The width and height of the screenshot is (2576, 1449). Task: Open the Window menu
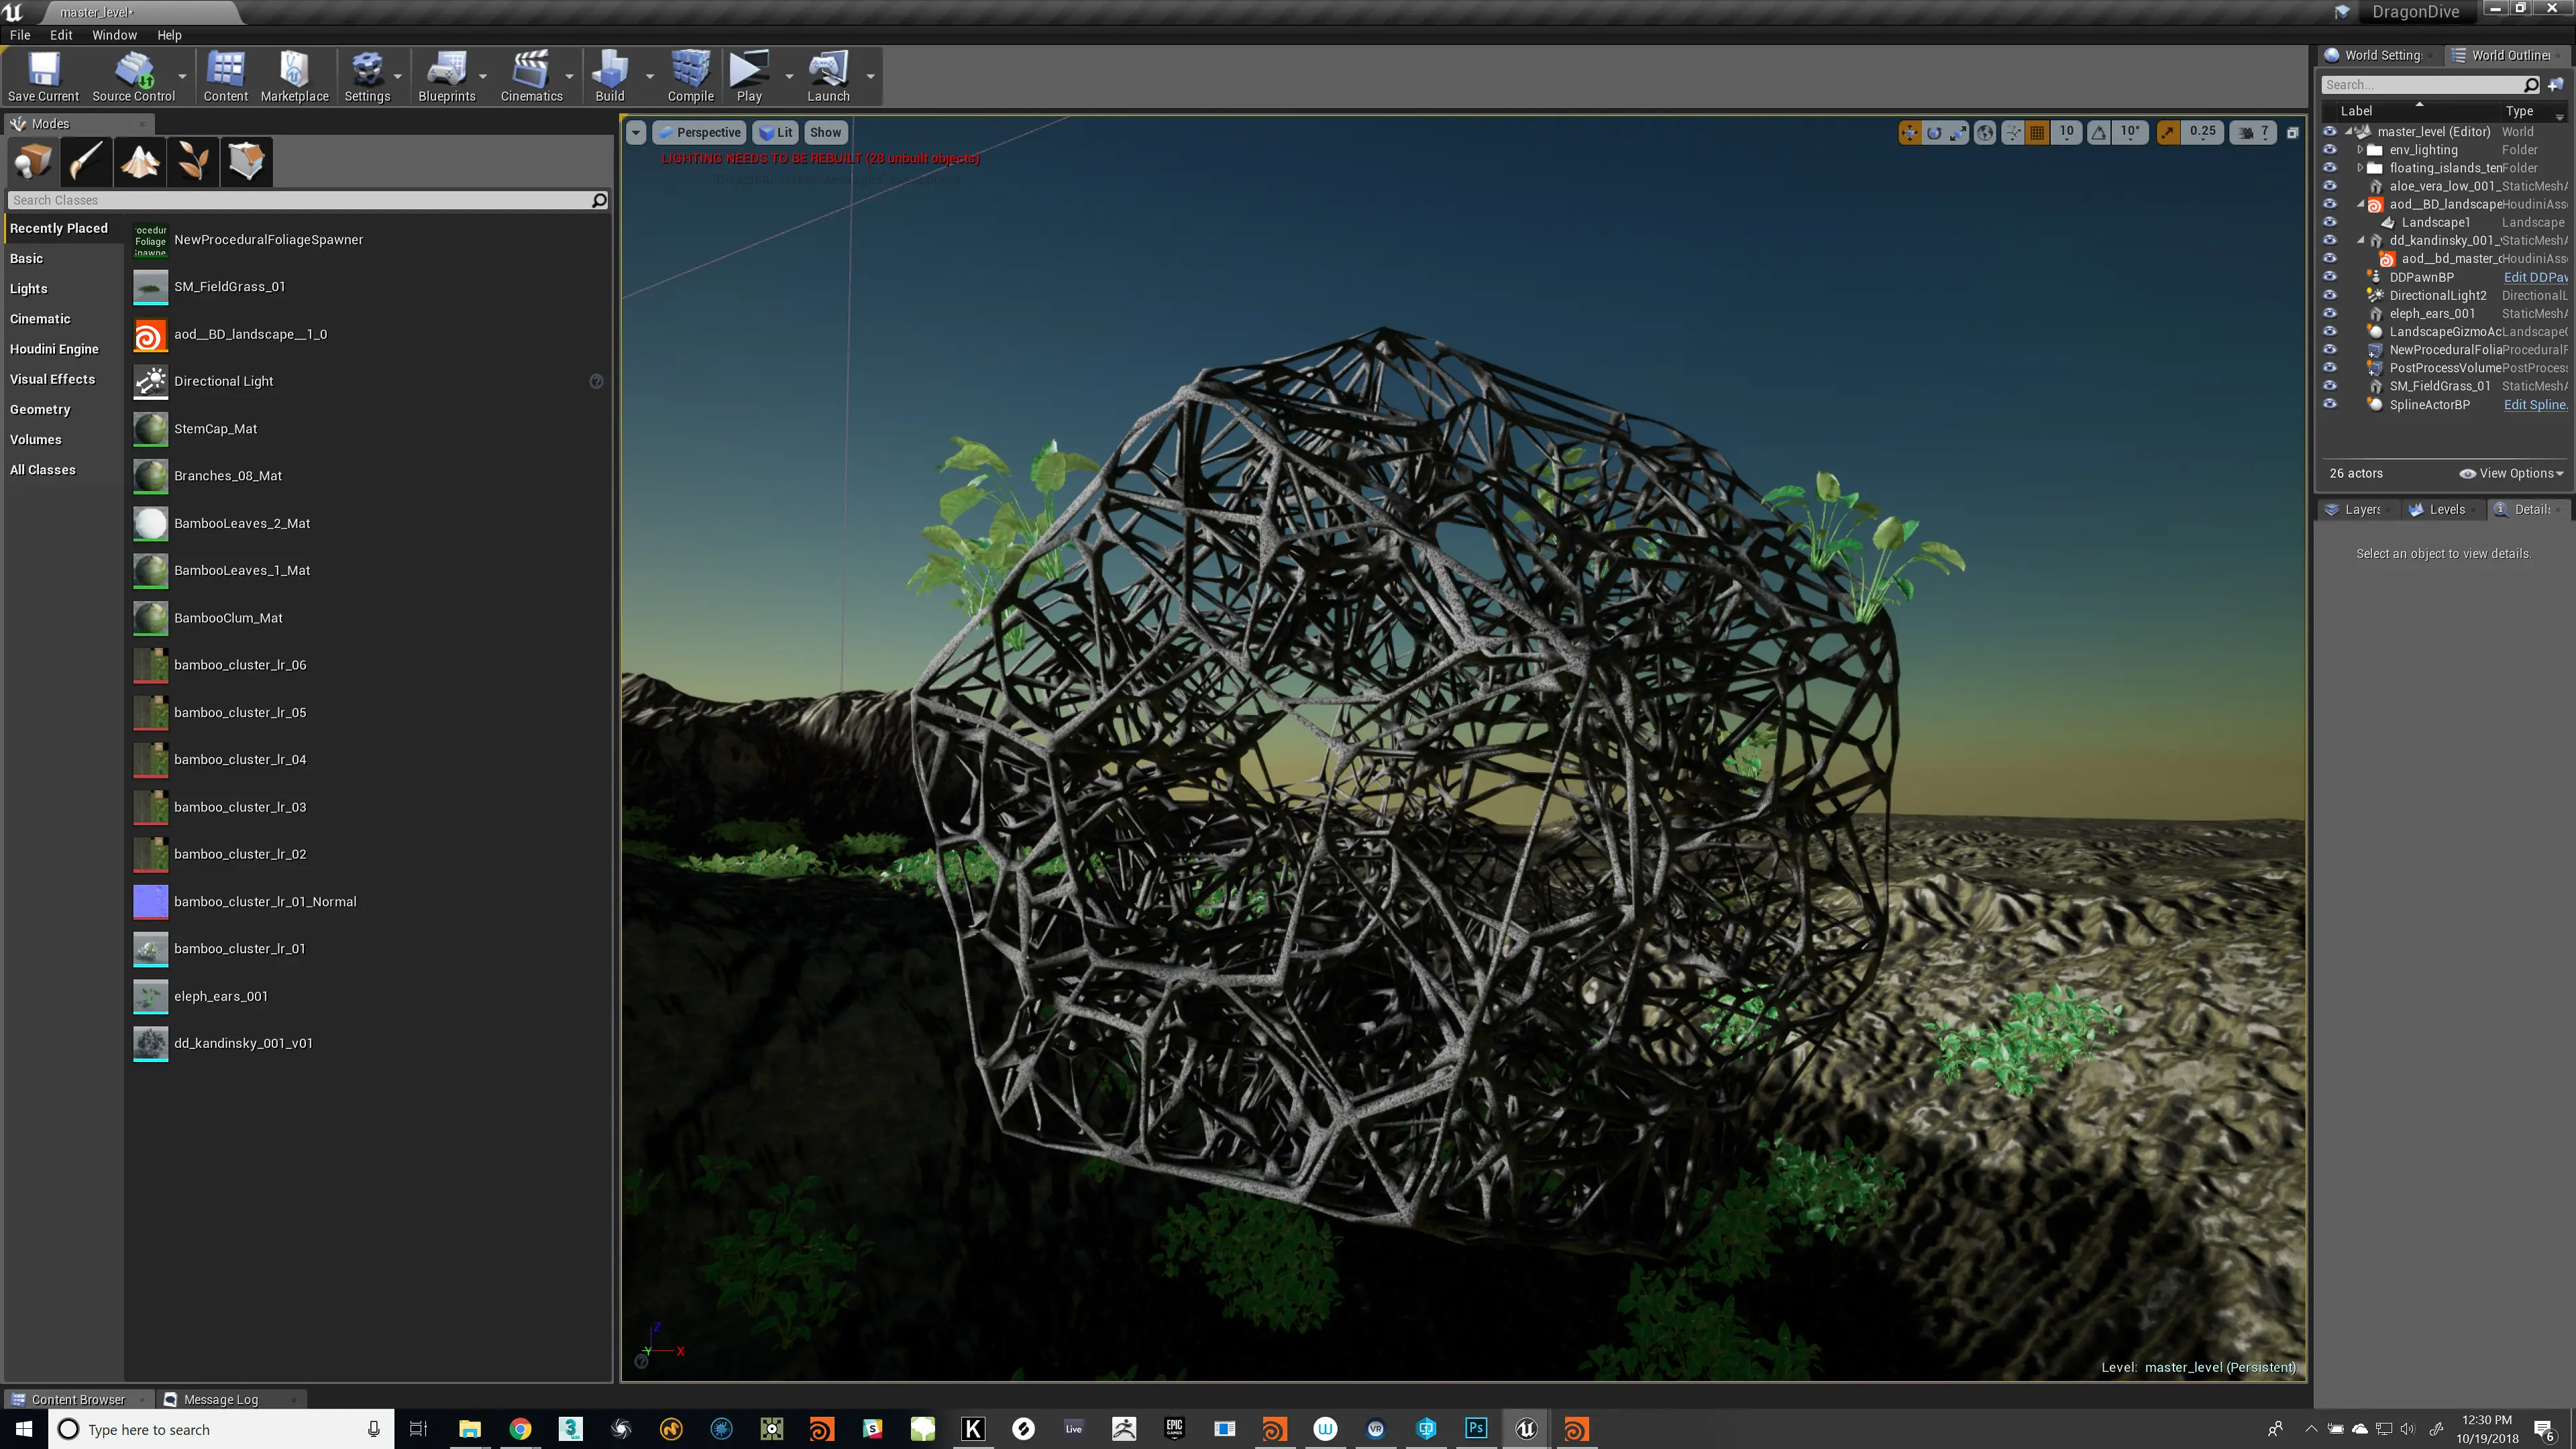point(114,34)
